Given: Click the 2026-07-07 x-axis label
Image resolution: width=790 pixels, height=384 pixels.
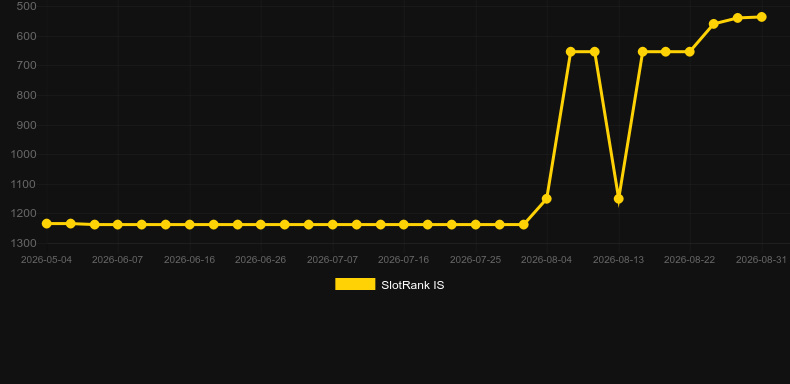Looking at the screenshot, I should (333, 260).
